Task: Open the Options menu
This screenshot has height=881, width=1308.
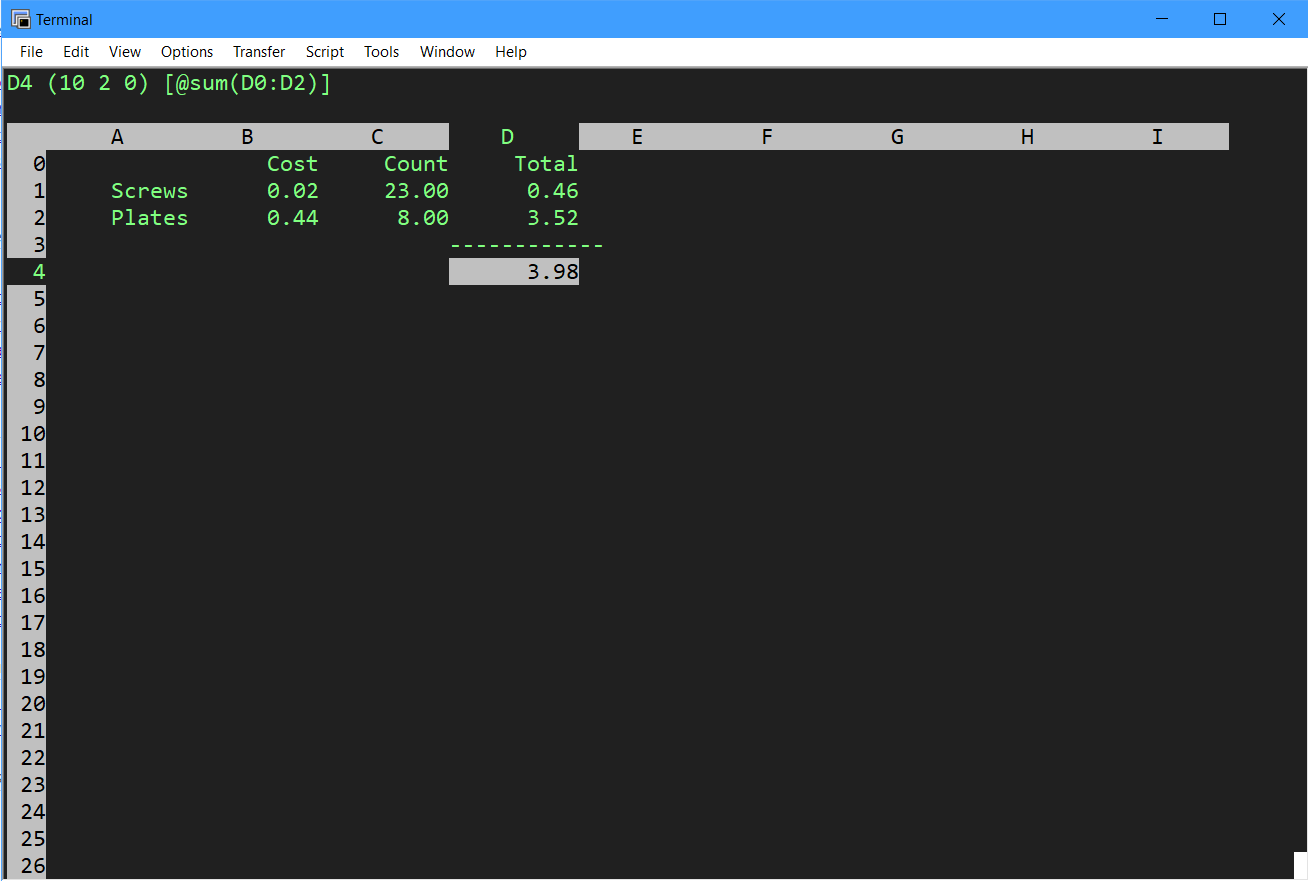Action: (187, 52)
